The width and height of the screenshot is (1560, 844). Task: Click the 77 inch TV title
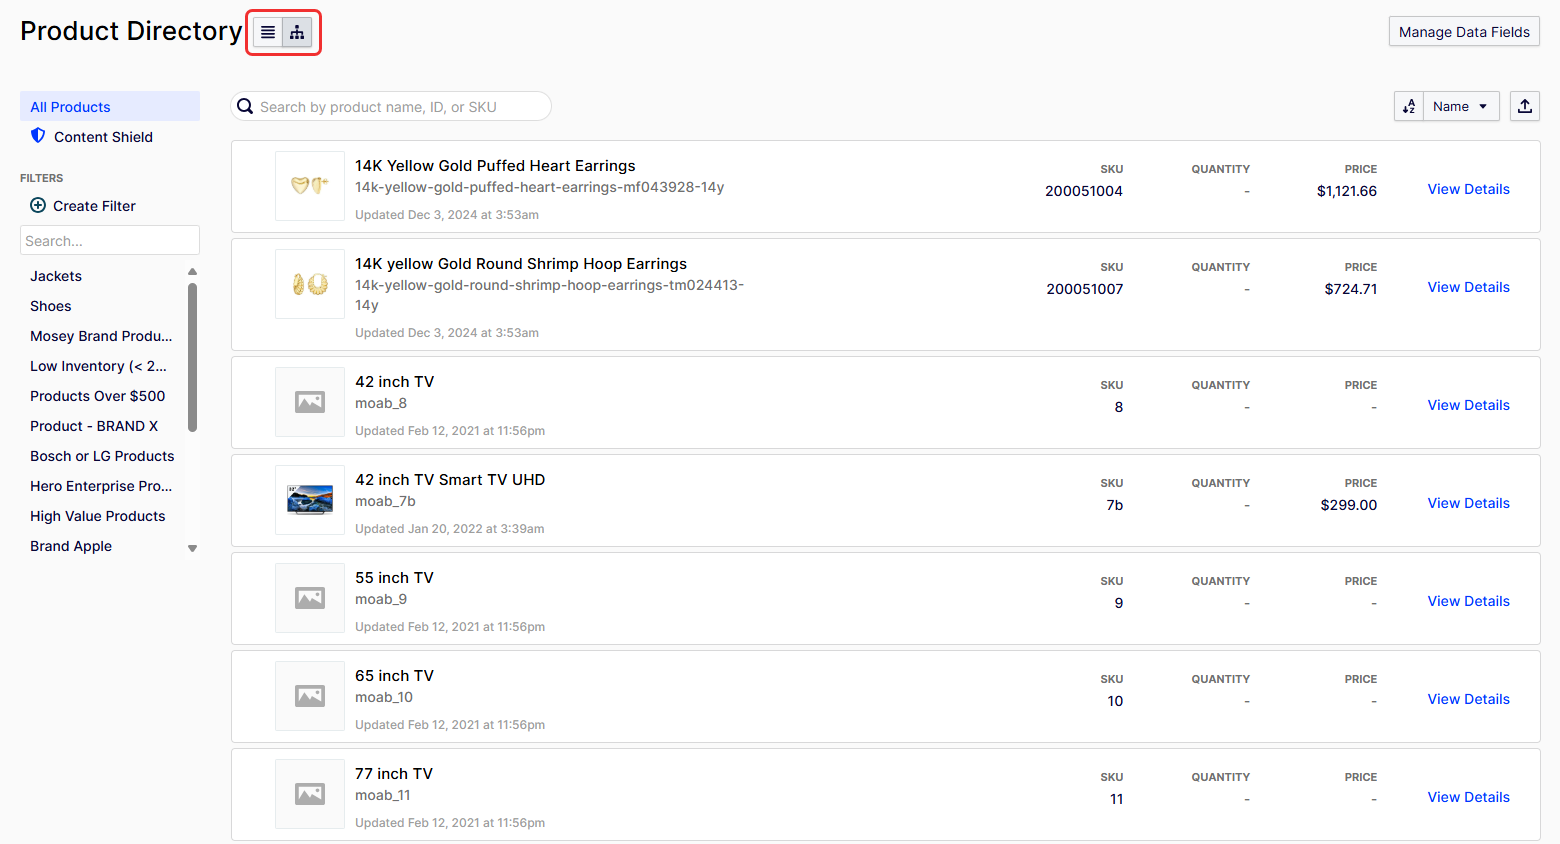(x=394, y=774)
